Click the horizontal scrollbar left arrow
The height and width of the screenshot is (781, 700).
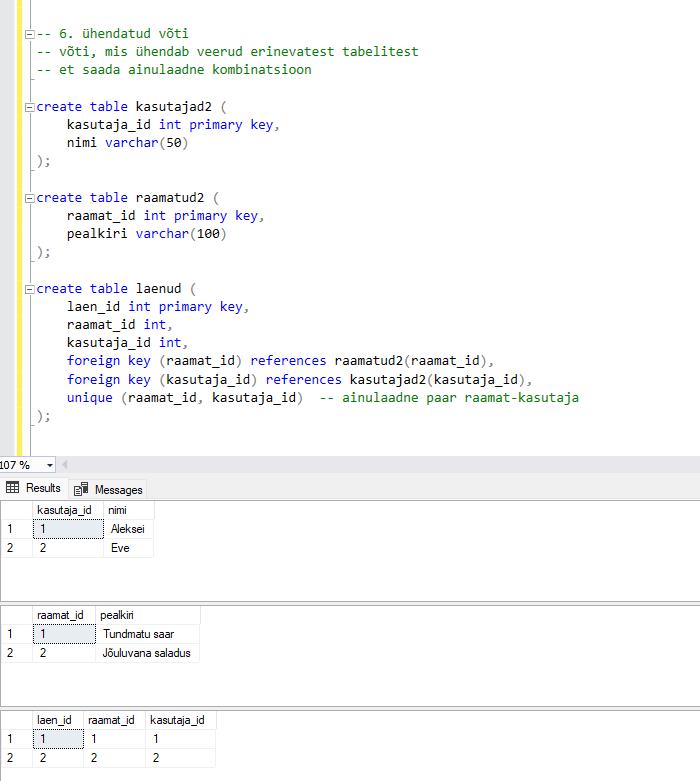tap(65, 465)
